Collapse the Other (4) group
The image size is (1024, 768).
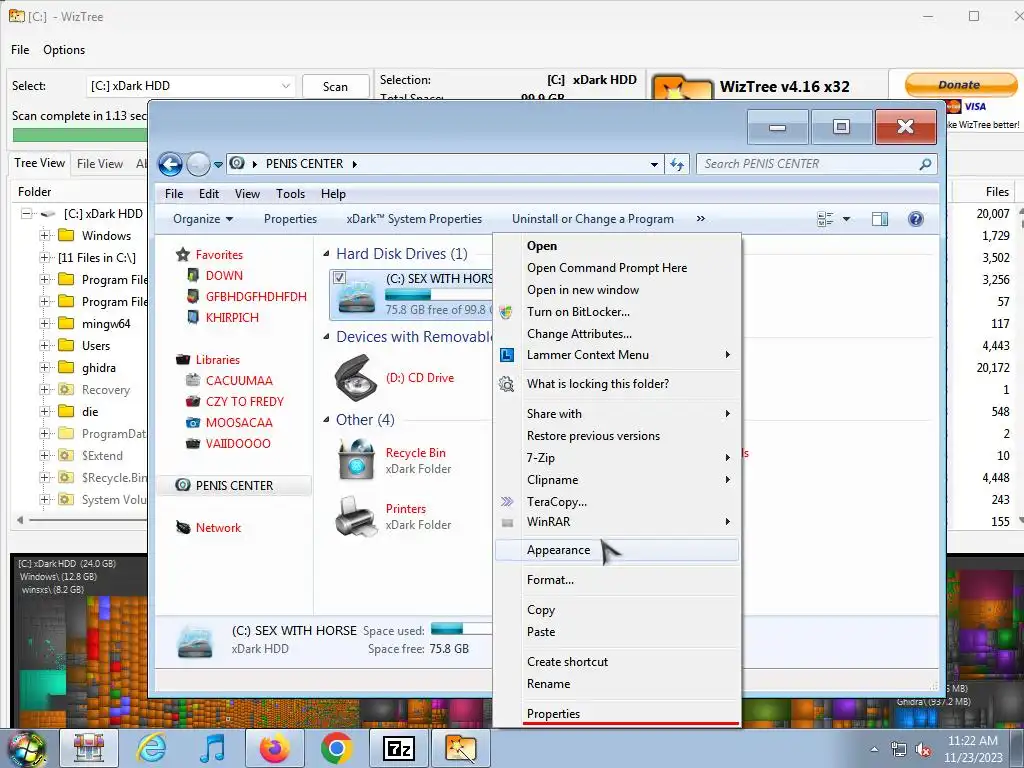(x=326, y=419)
